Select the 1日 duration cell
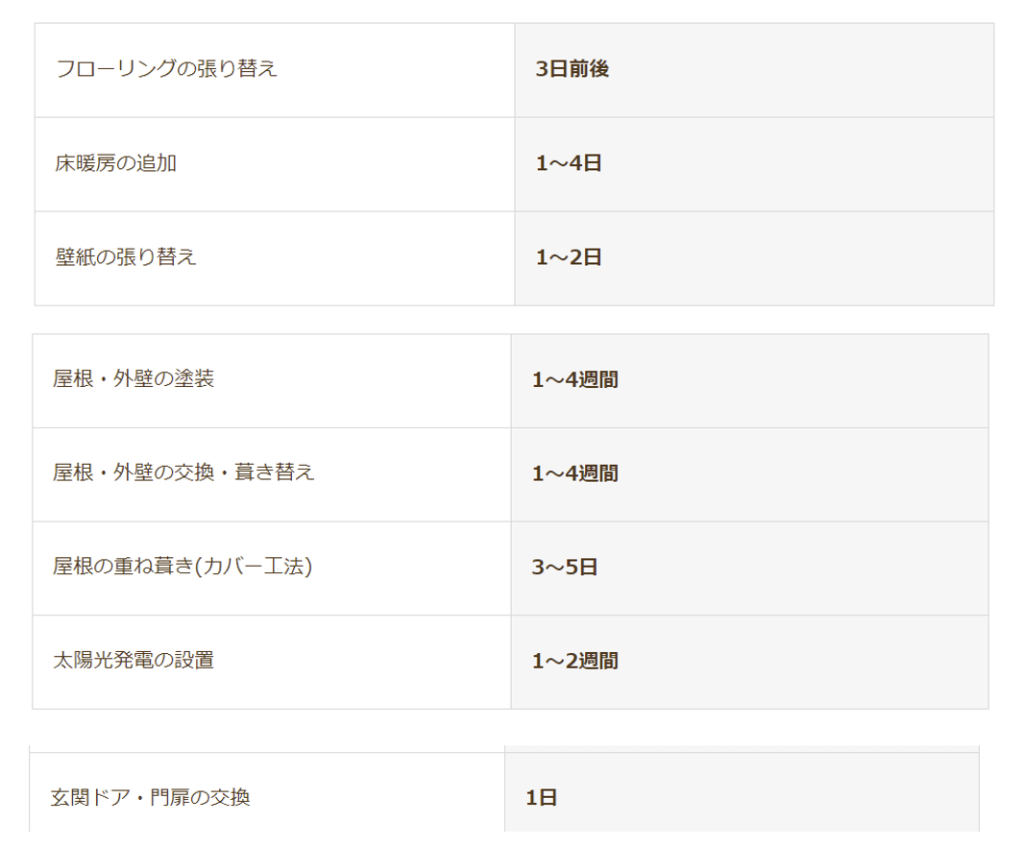This screenshot has height=847, width=1024. (x=541, y=798)
